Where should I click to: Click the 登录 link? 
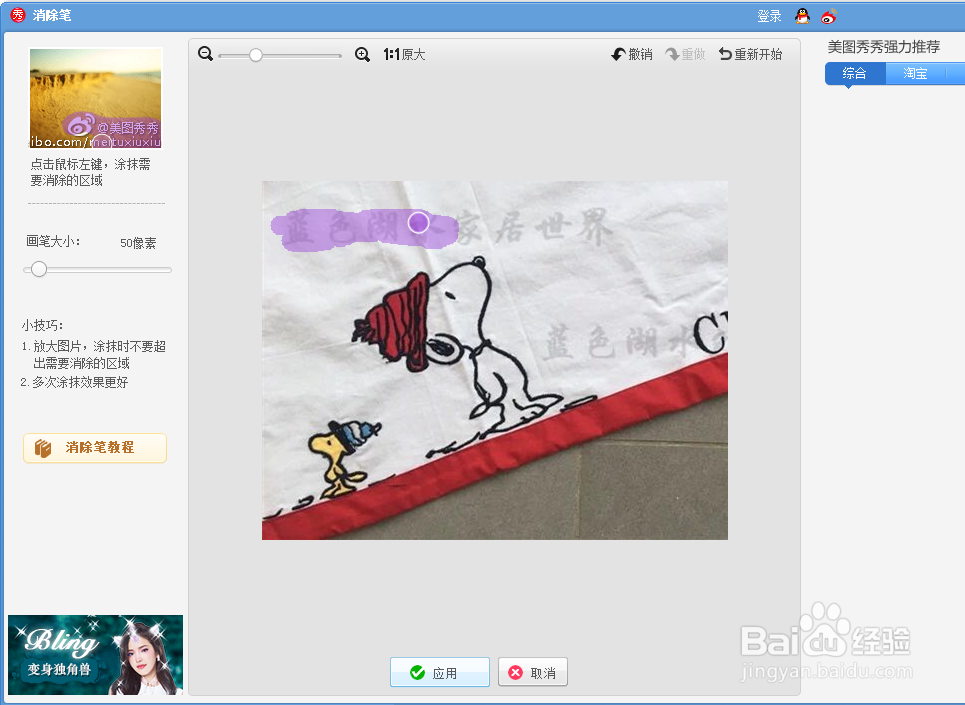[769, 17]
